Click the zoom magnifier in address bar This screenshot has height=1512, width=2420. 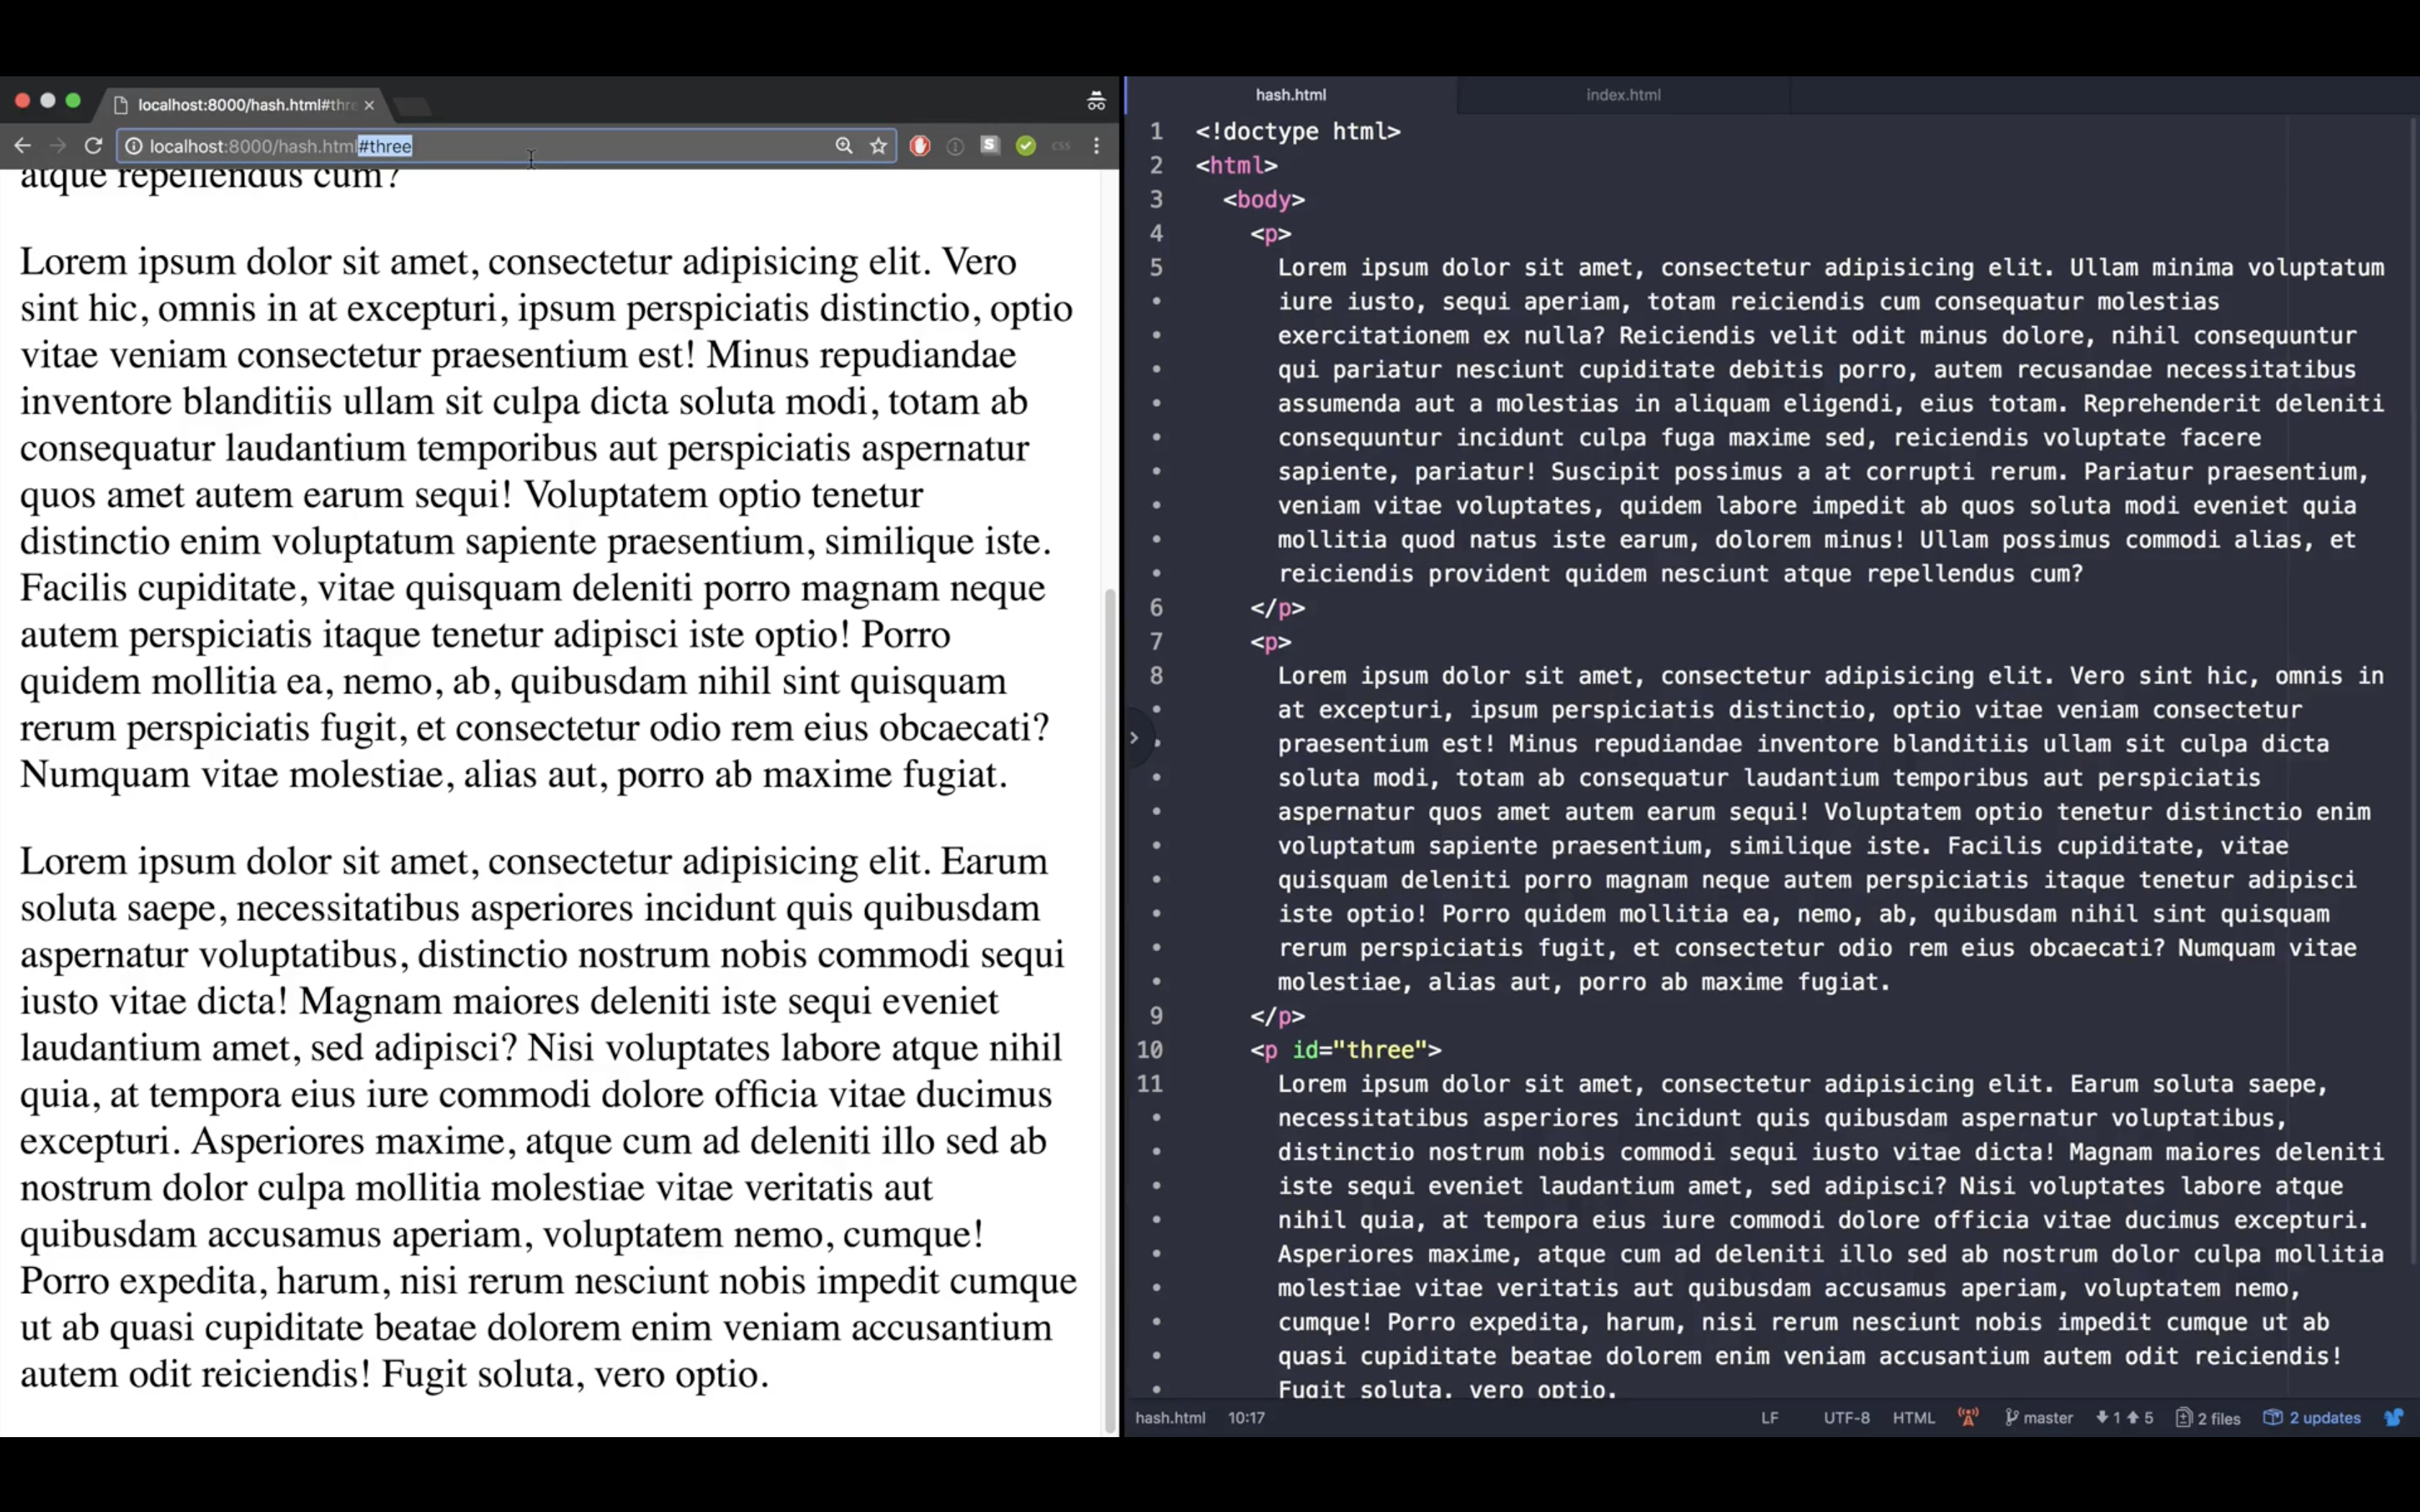[x=844, y=146]
